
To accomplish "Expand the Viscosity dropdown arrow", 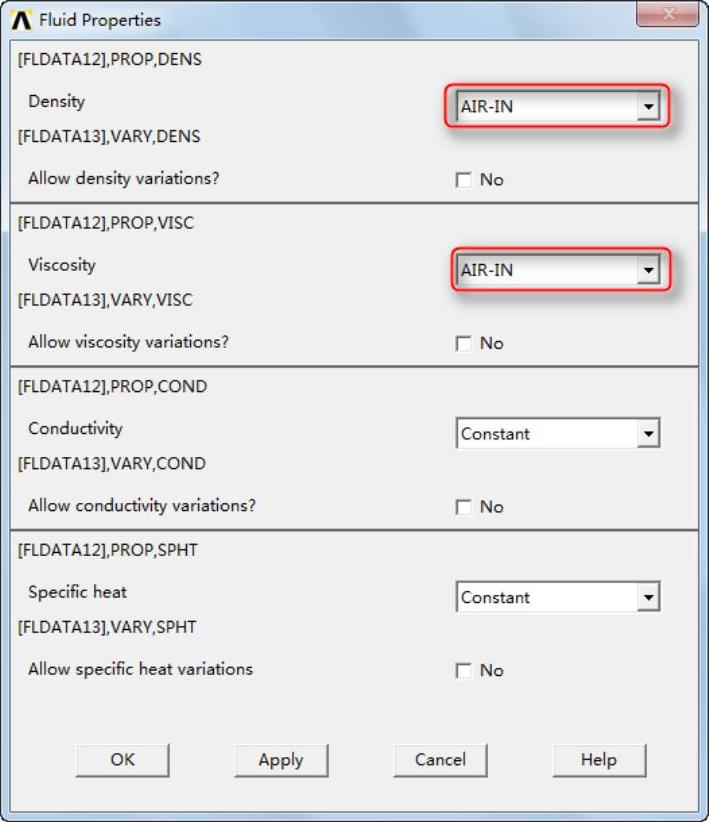I will click(x=649, y=270).
